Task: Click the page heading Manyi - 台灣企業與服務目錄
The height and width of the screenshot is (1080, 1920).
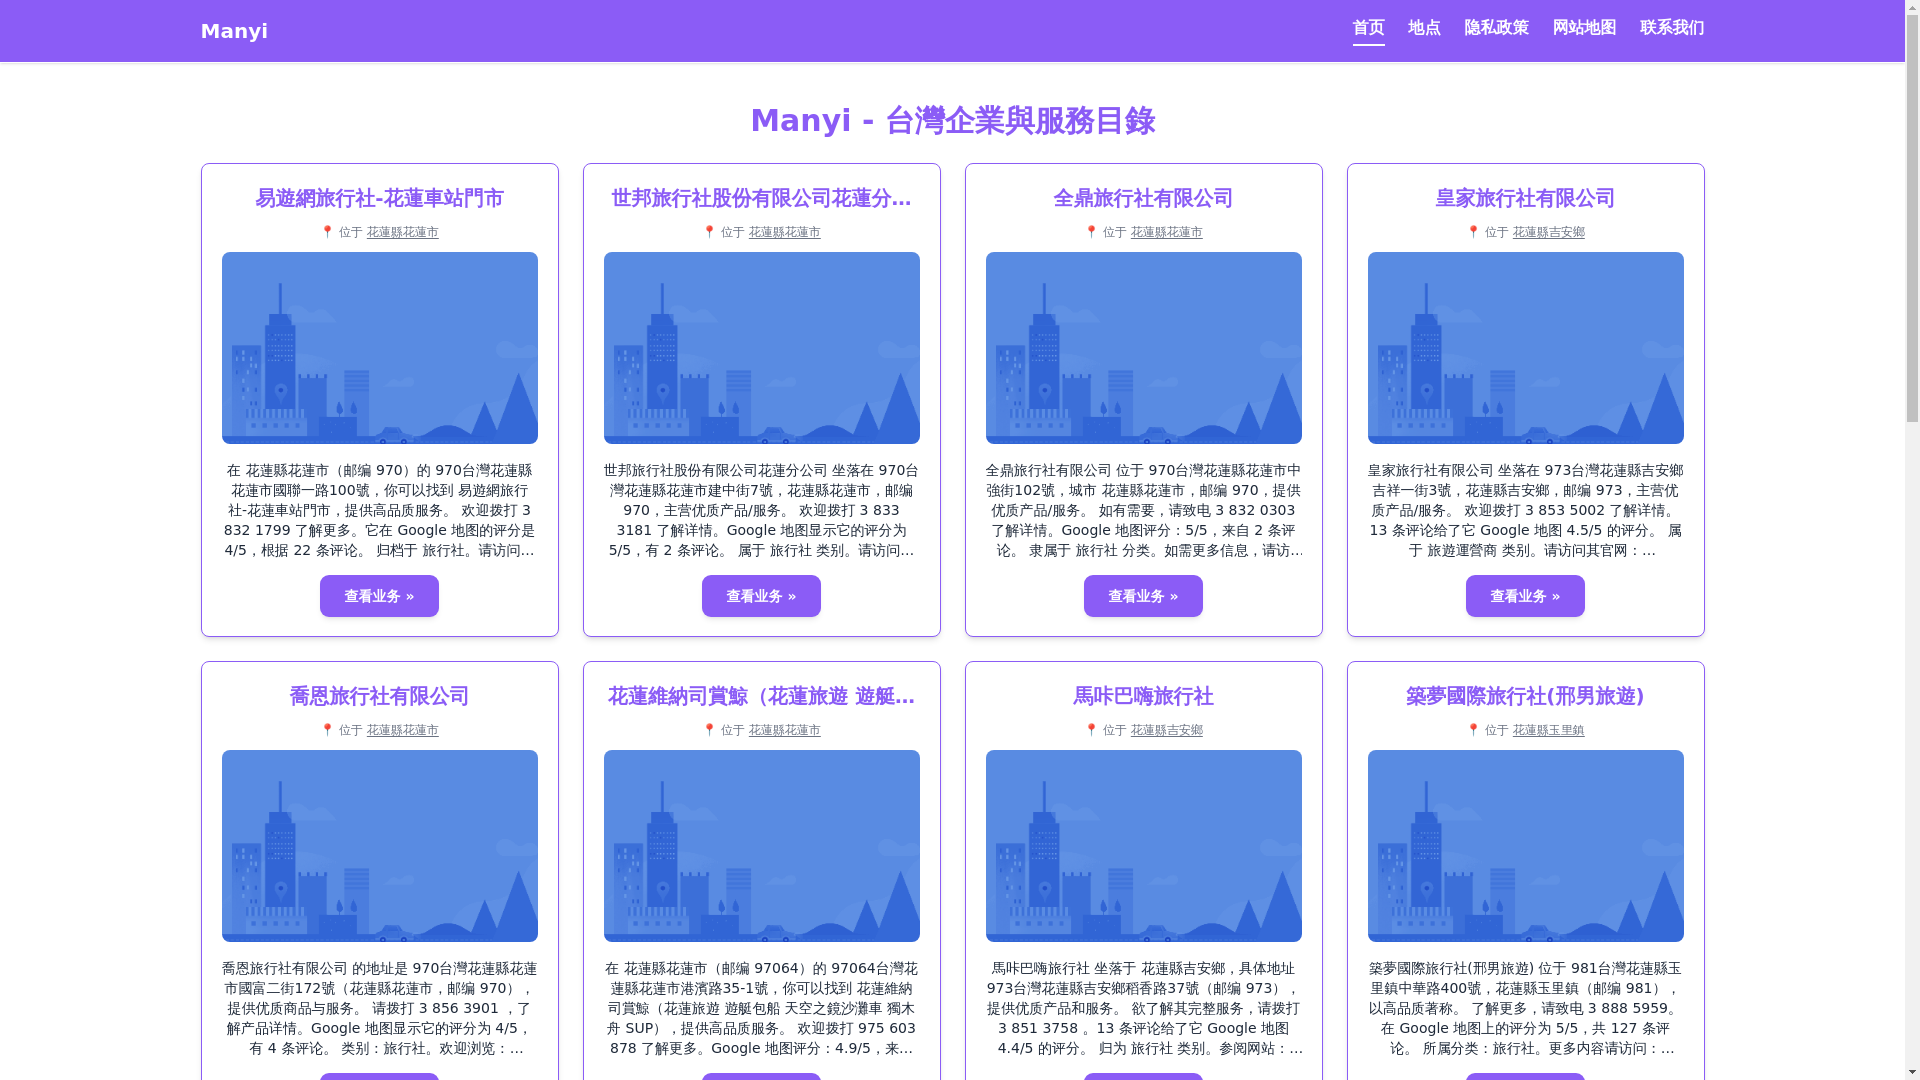Action: pos(952,121)
